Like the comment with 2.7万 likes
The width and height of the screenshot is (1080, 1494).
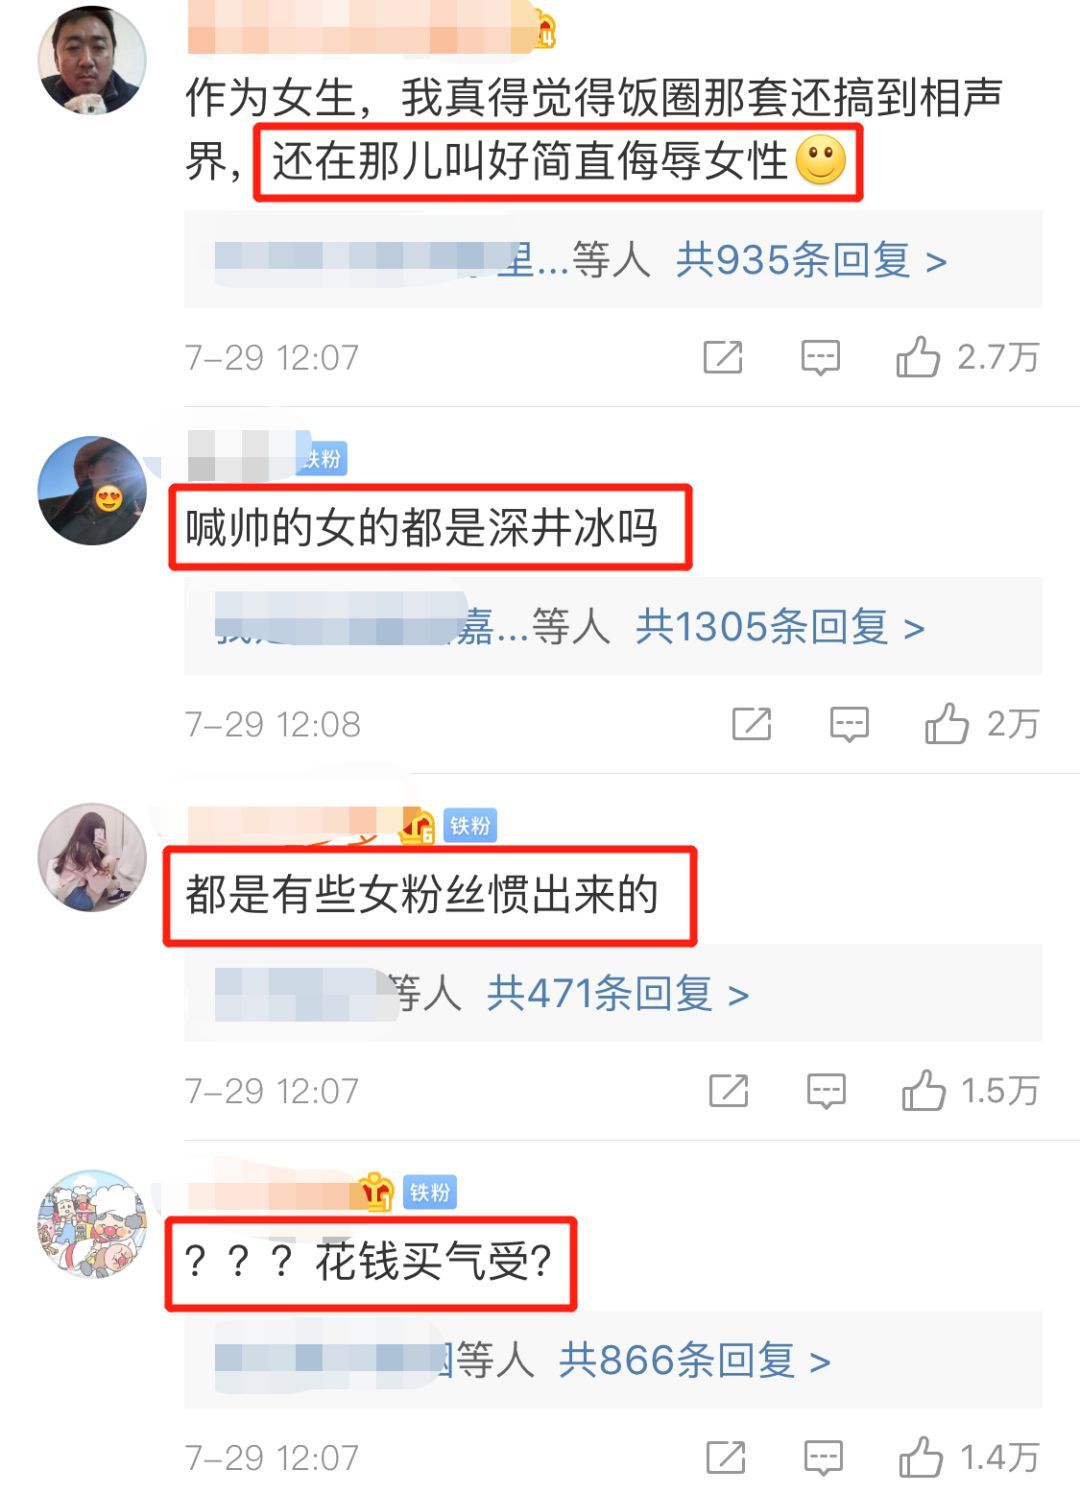918,357
